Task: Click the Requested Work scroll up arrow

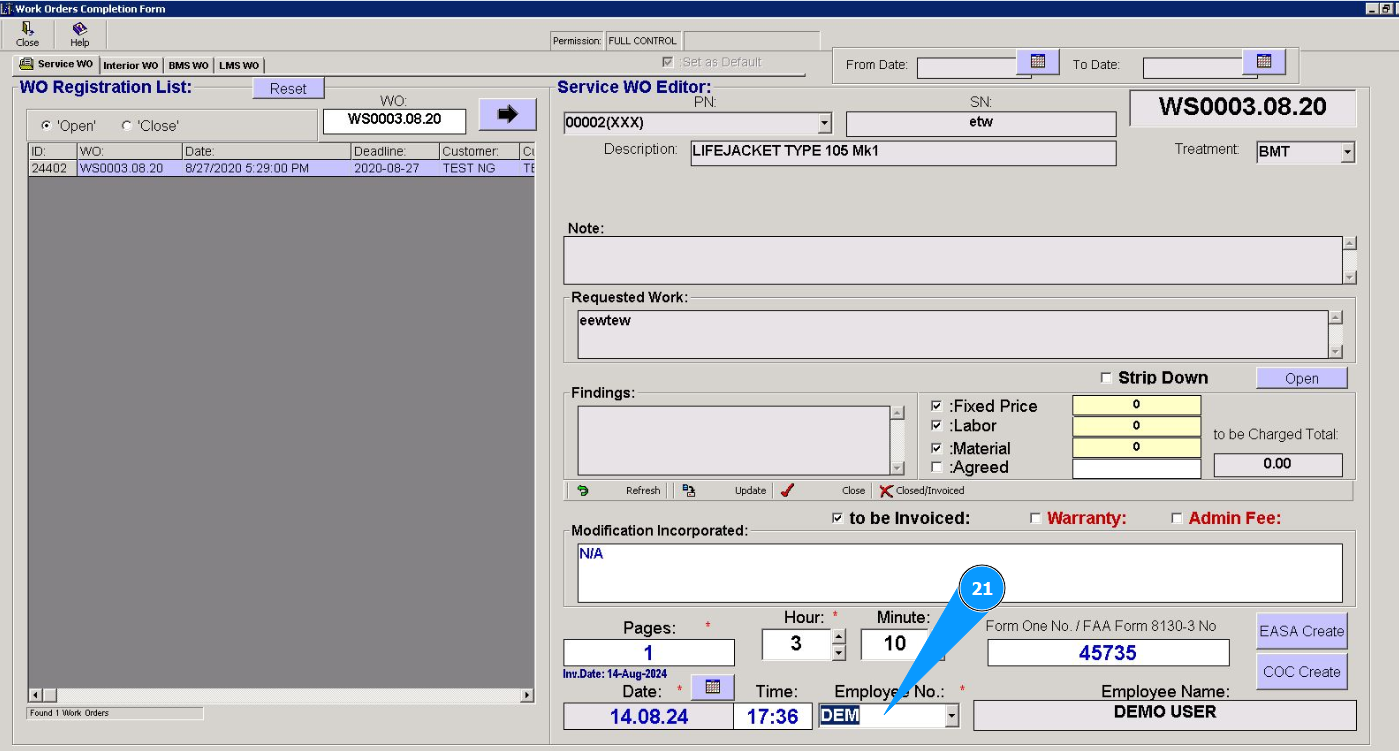Action: 1335,318
